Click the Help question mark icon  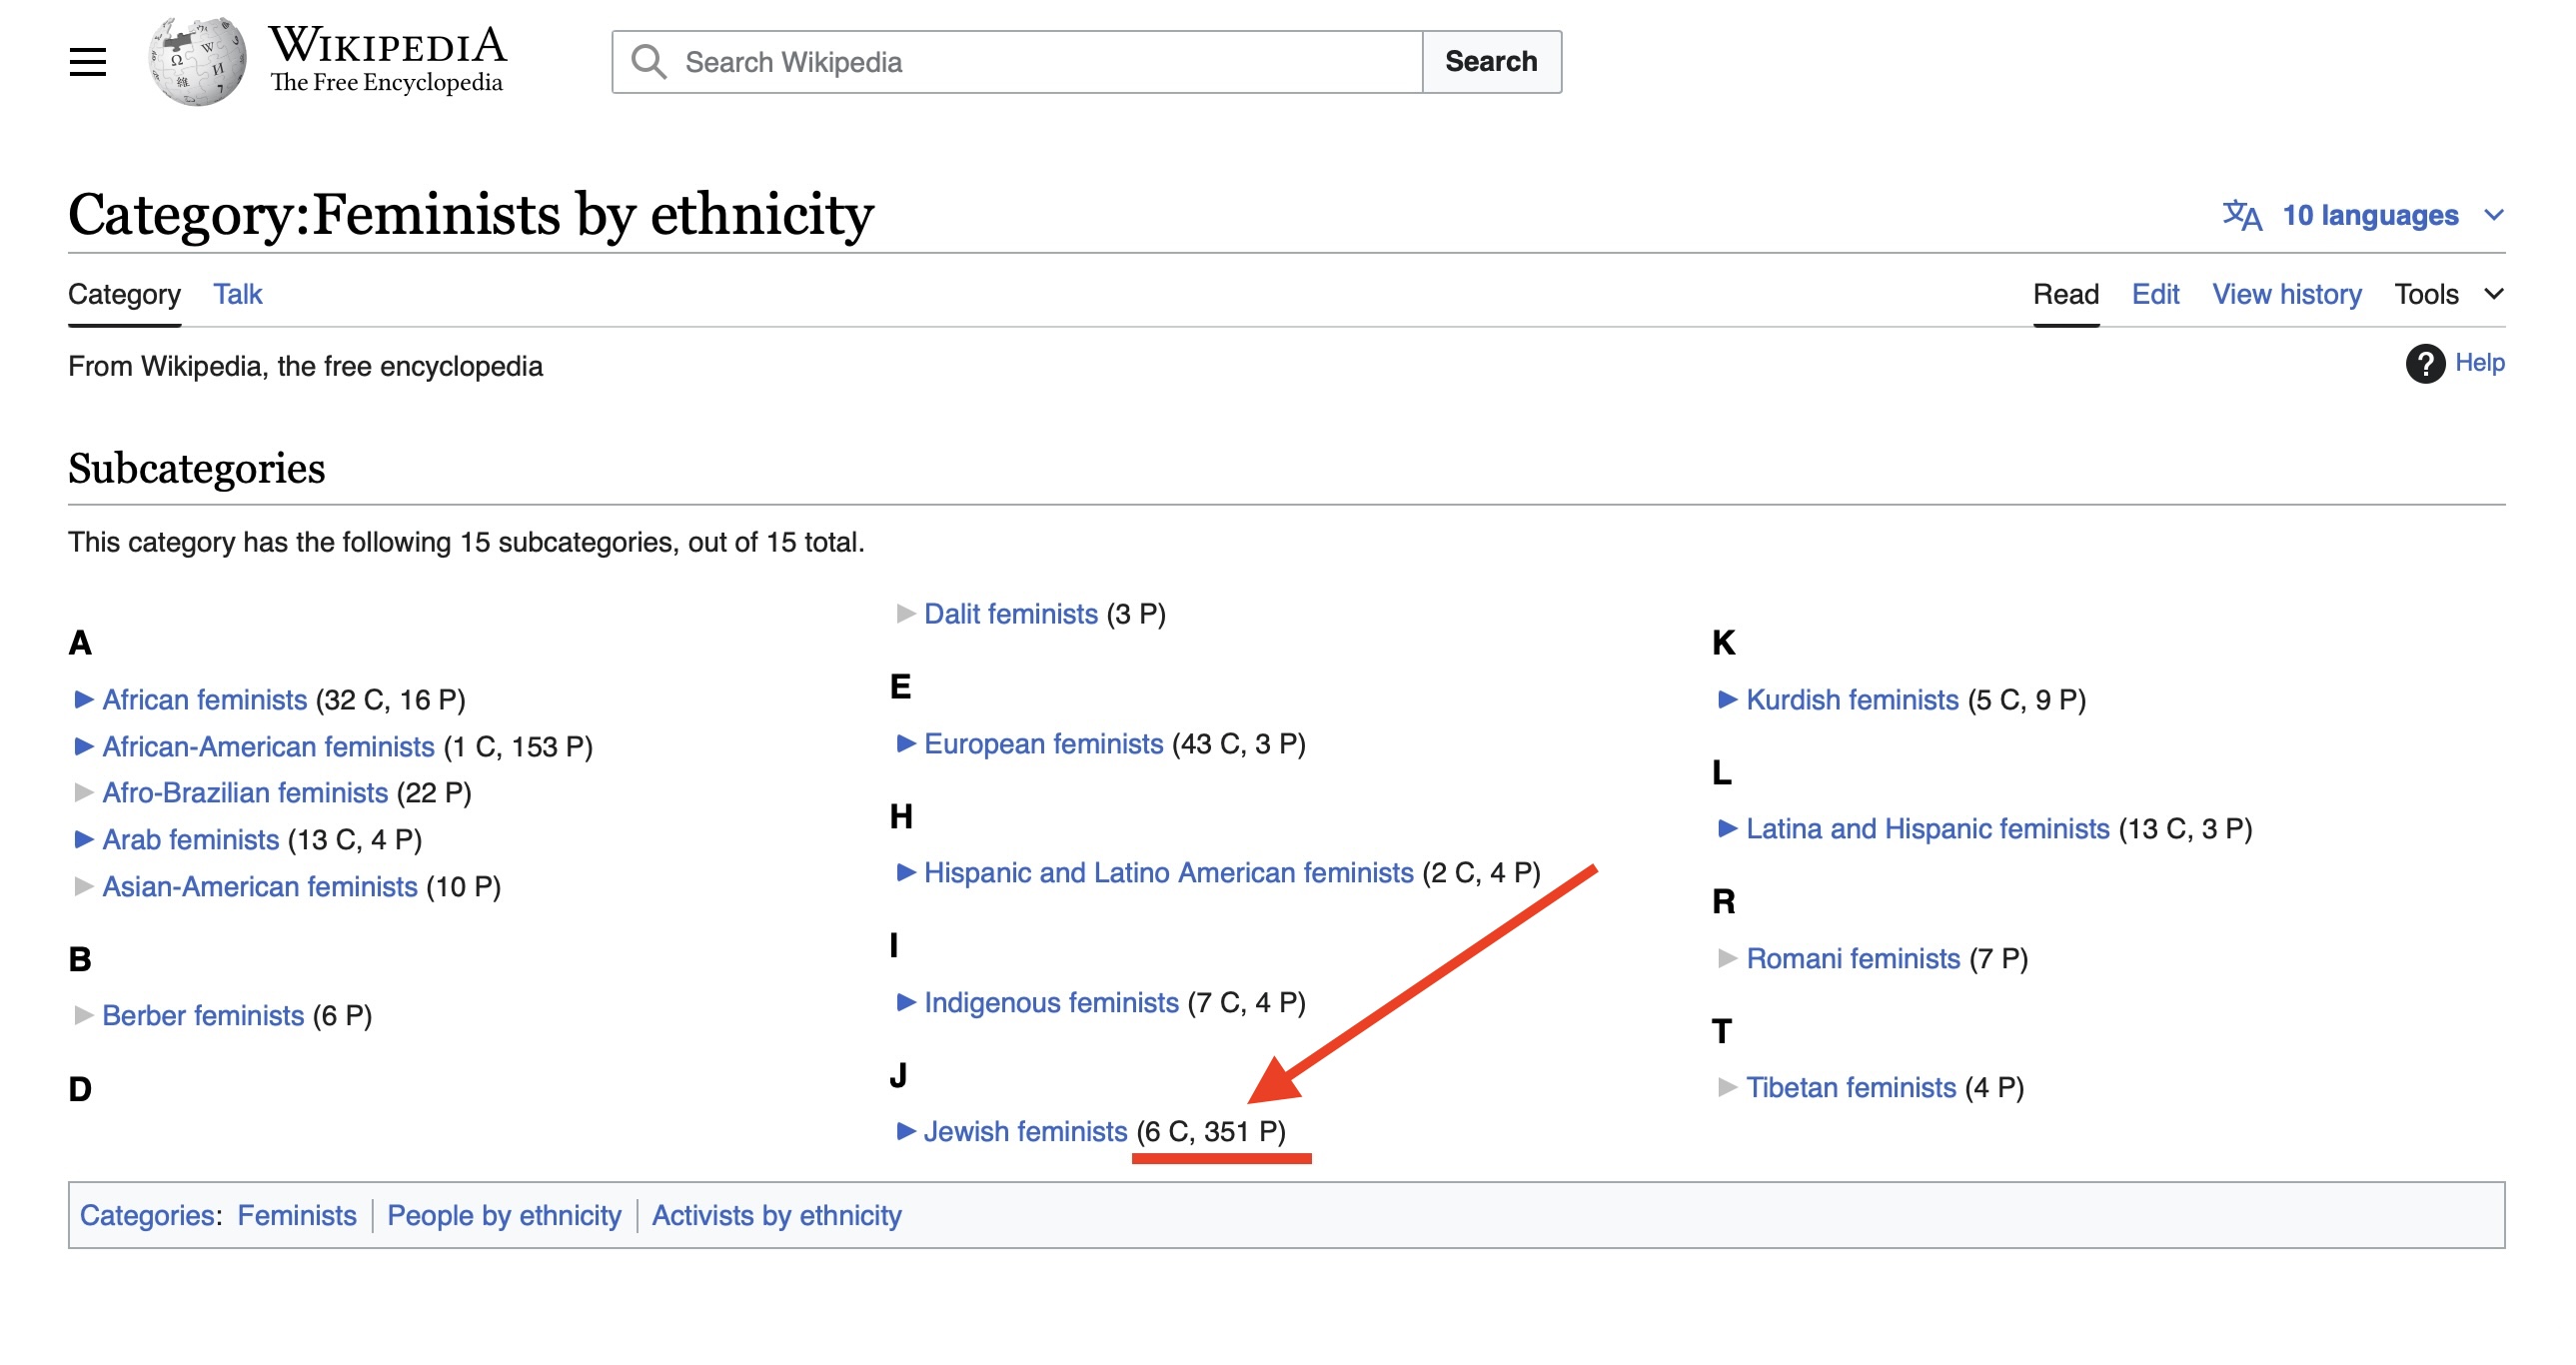pyautogui.click(x=2424, y=363)
